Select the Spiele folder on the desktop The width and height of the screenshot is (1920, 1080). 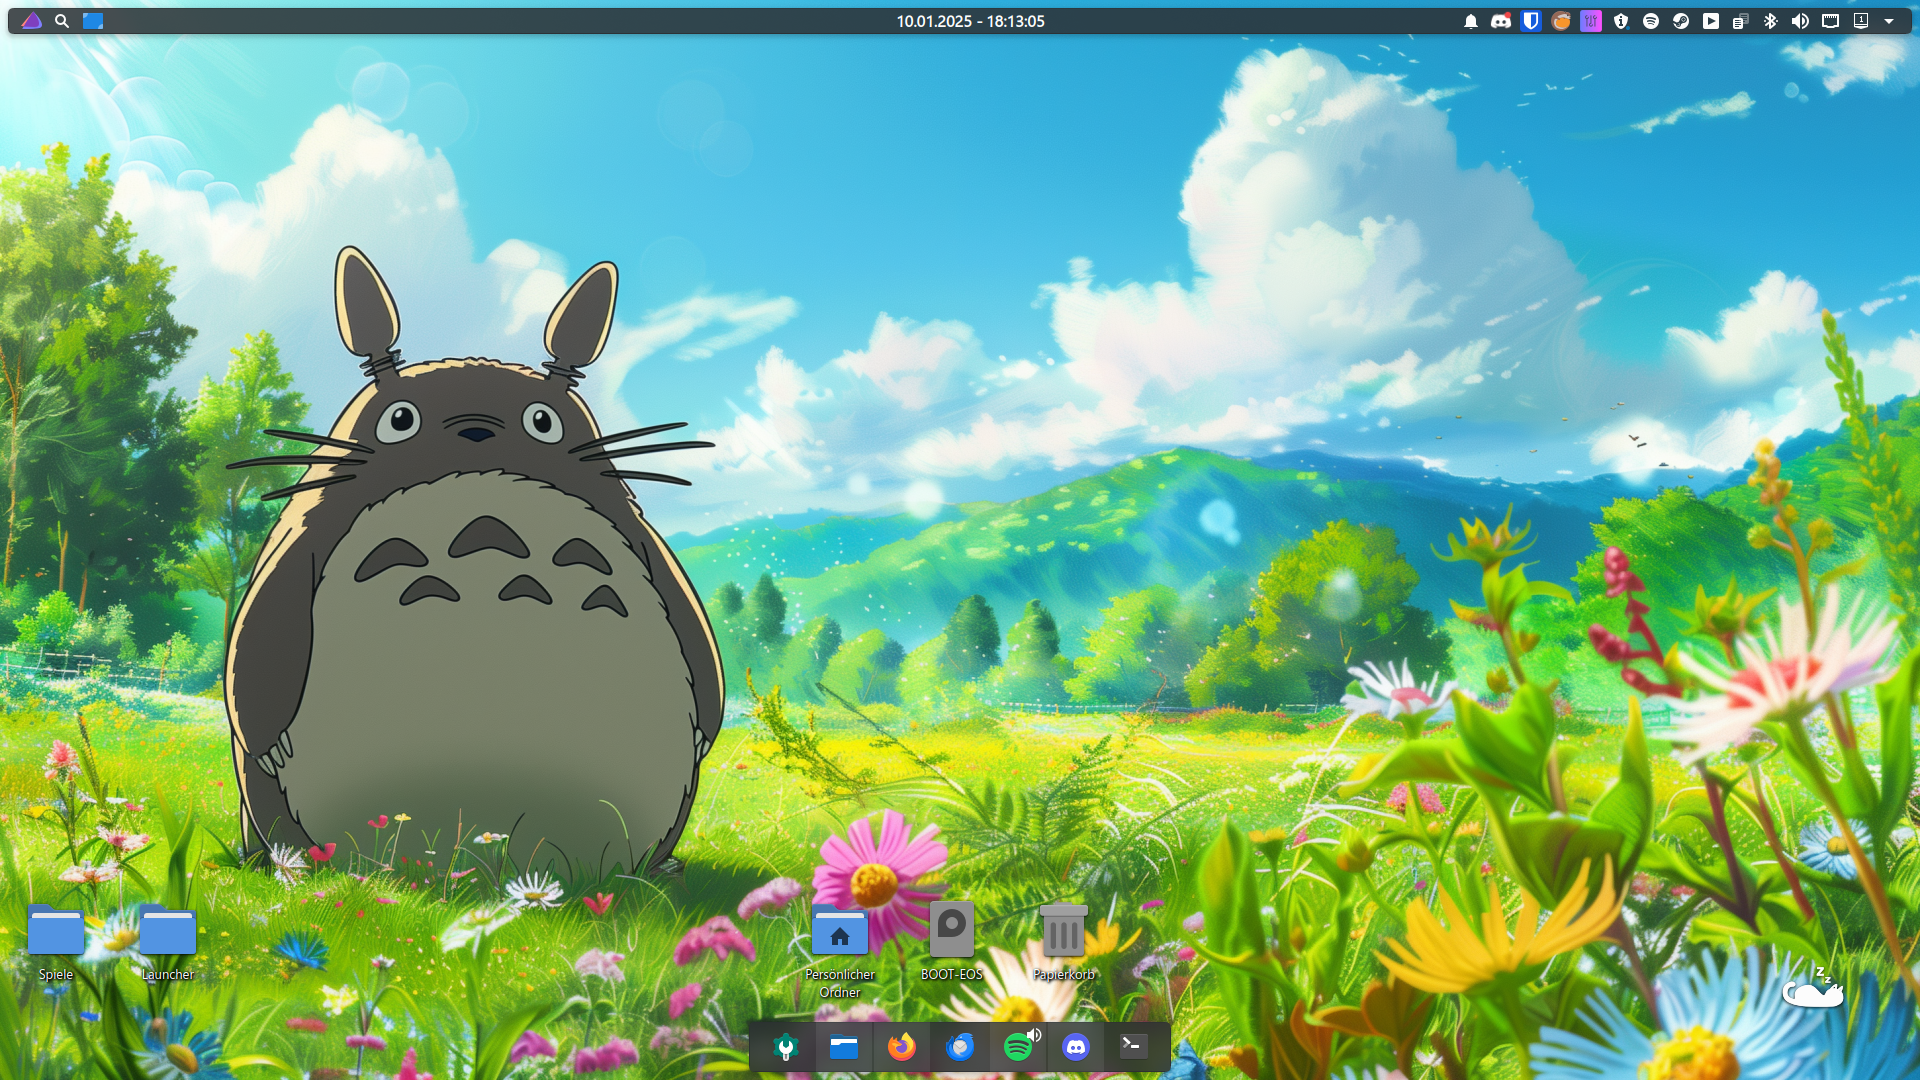[56, 931]
